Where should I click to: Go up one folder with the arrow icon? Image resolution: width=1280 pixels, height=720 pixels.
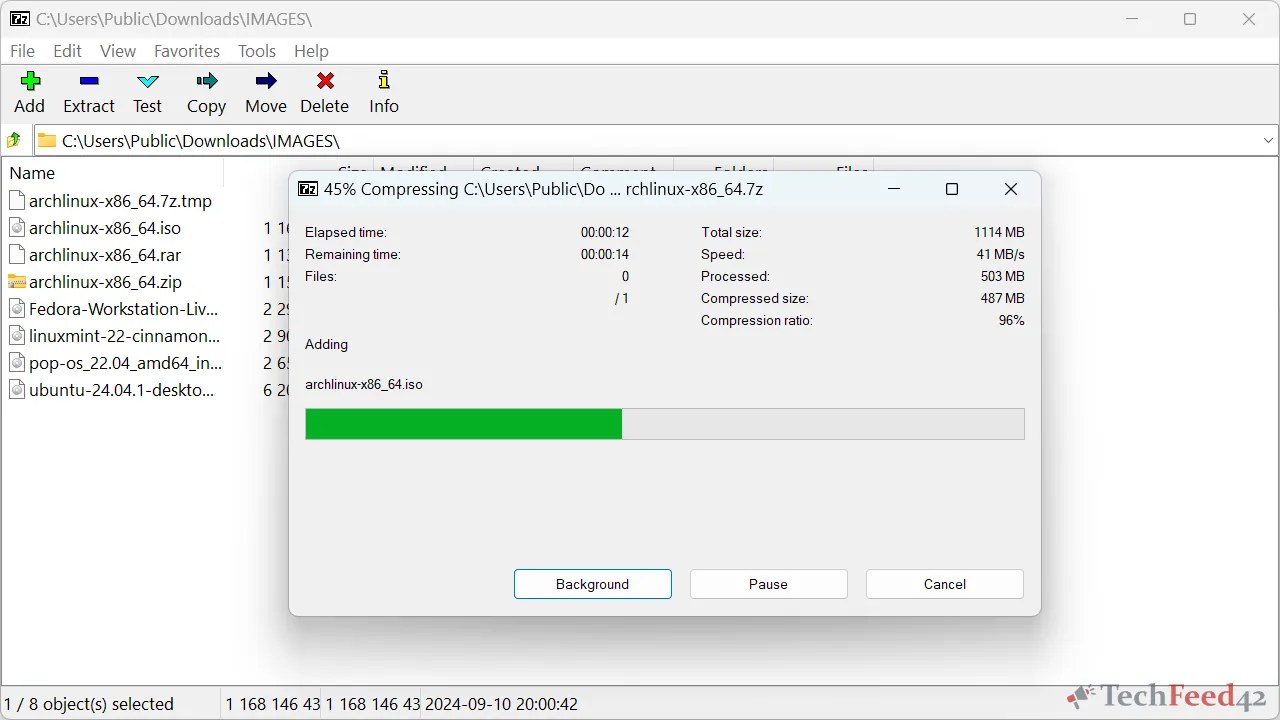coord(14,140)
